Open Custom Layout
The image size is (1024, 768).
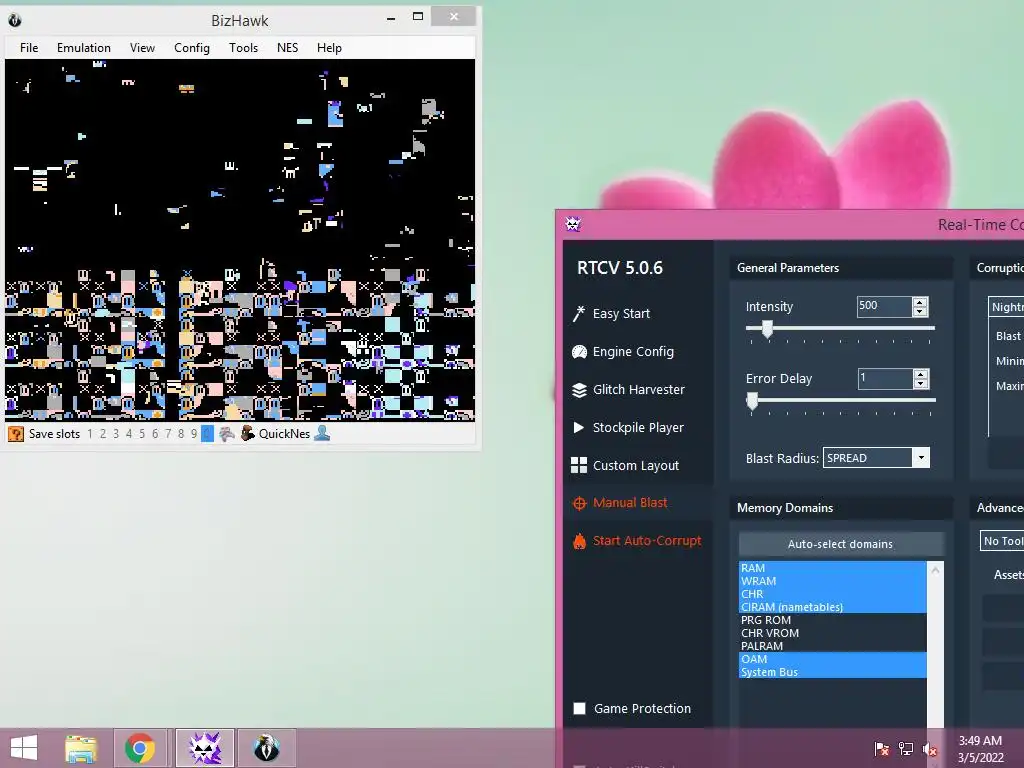coord(635,465)
